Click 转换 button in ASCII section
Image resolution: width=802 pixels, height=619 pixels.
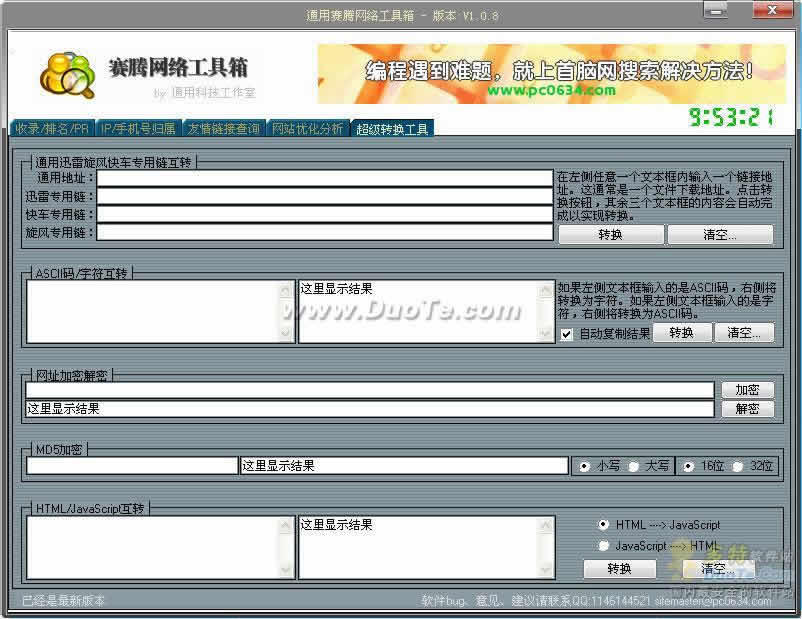click(682, 333)
